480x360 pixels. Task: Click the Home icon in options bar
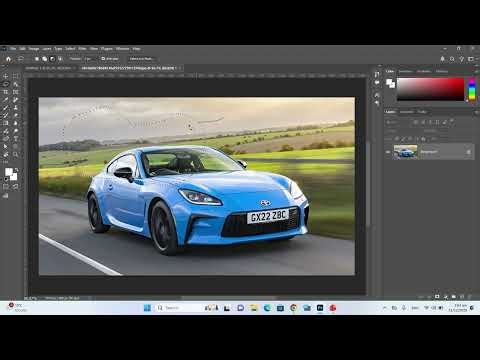click(x=8, y=59)
